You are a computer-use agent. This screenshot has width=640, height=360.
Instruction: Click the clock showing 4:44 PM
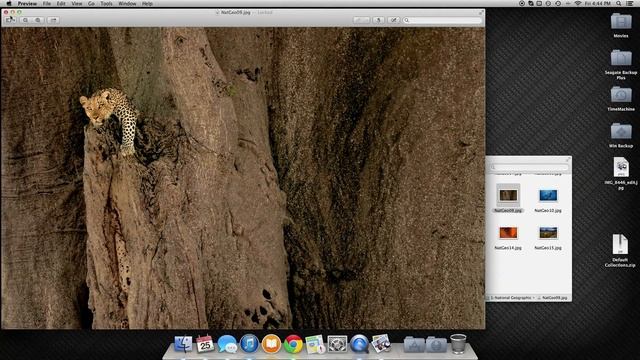tap(598, 3)
